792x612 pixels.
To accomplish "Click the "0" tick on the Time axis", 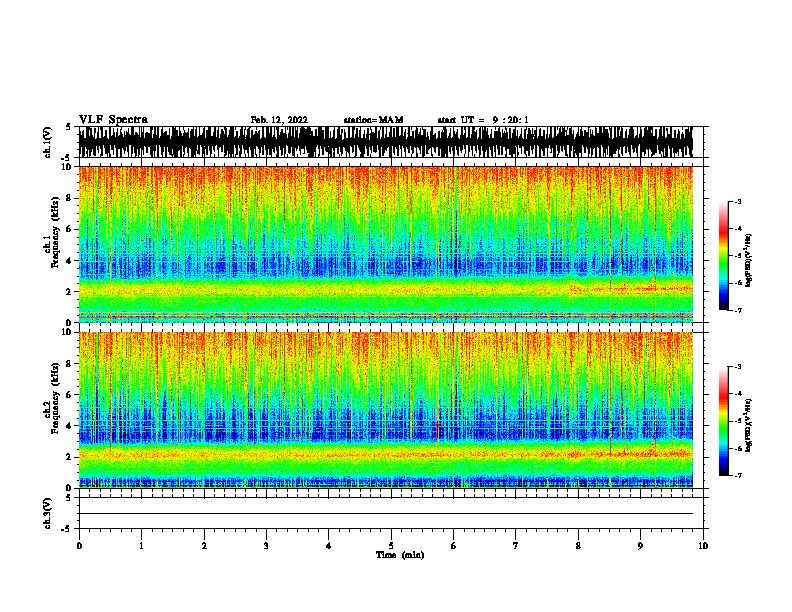I will pos(79,546).
